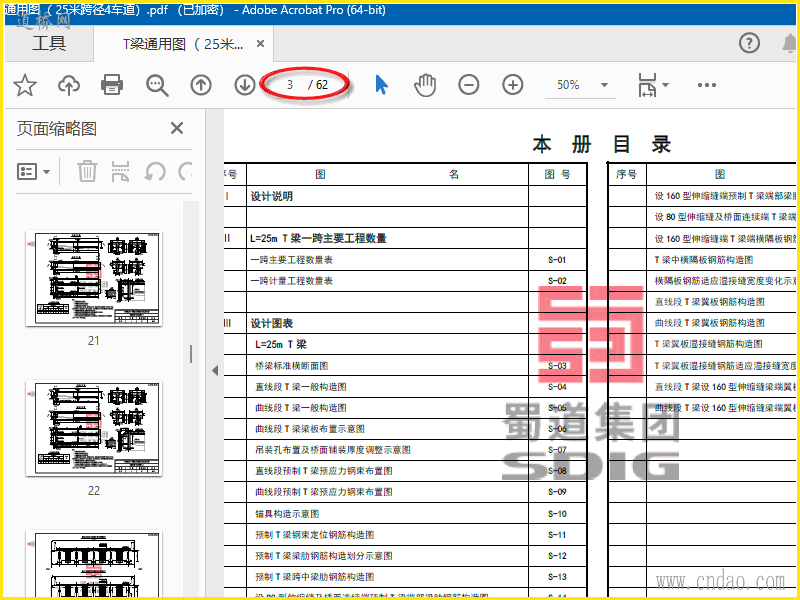Select page 21 thumbnail
This screenshot has width=800, height=600.
coord(94,278)
